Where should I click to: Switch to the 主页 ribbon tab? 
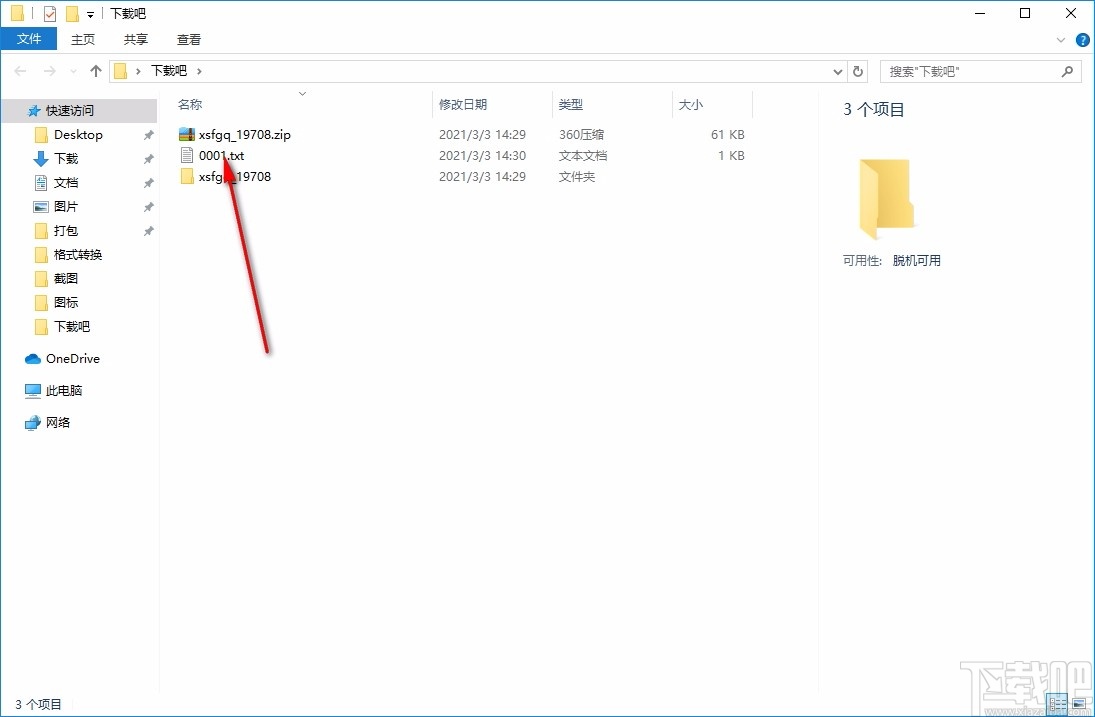pos(82,40)
